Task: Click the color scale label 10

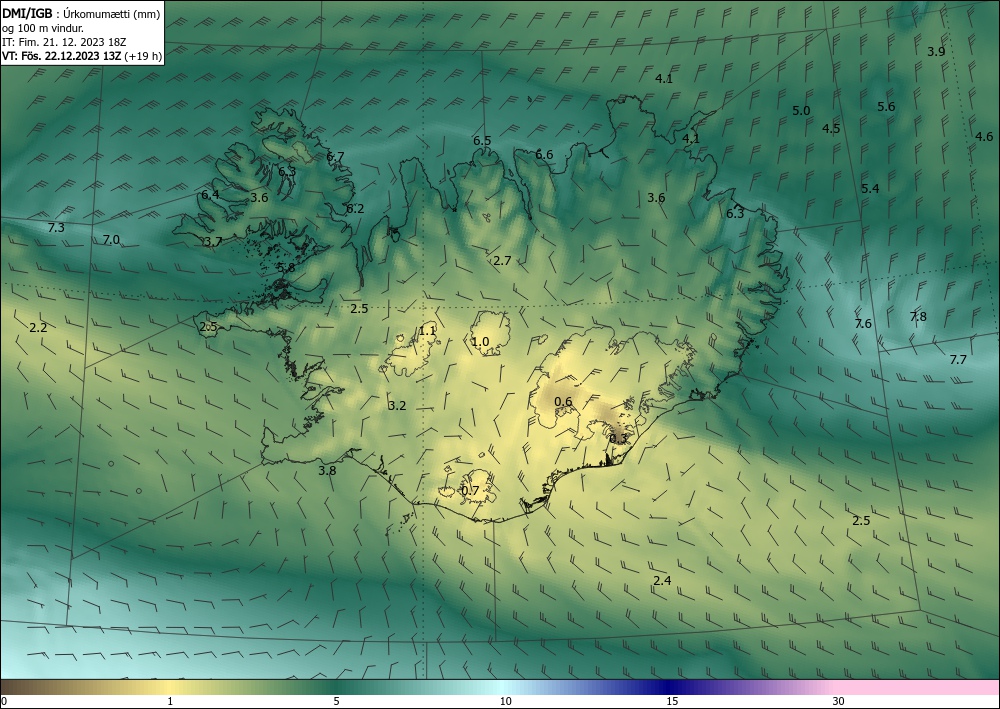Action: click(505, 701)
